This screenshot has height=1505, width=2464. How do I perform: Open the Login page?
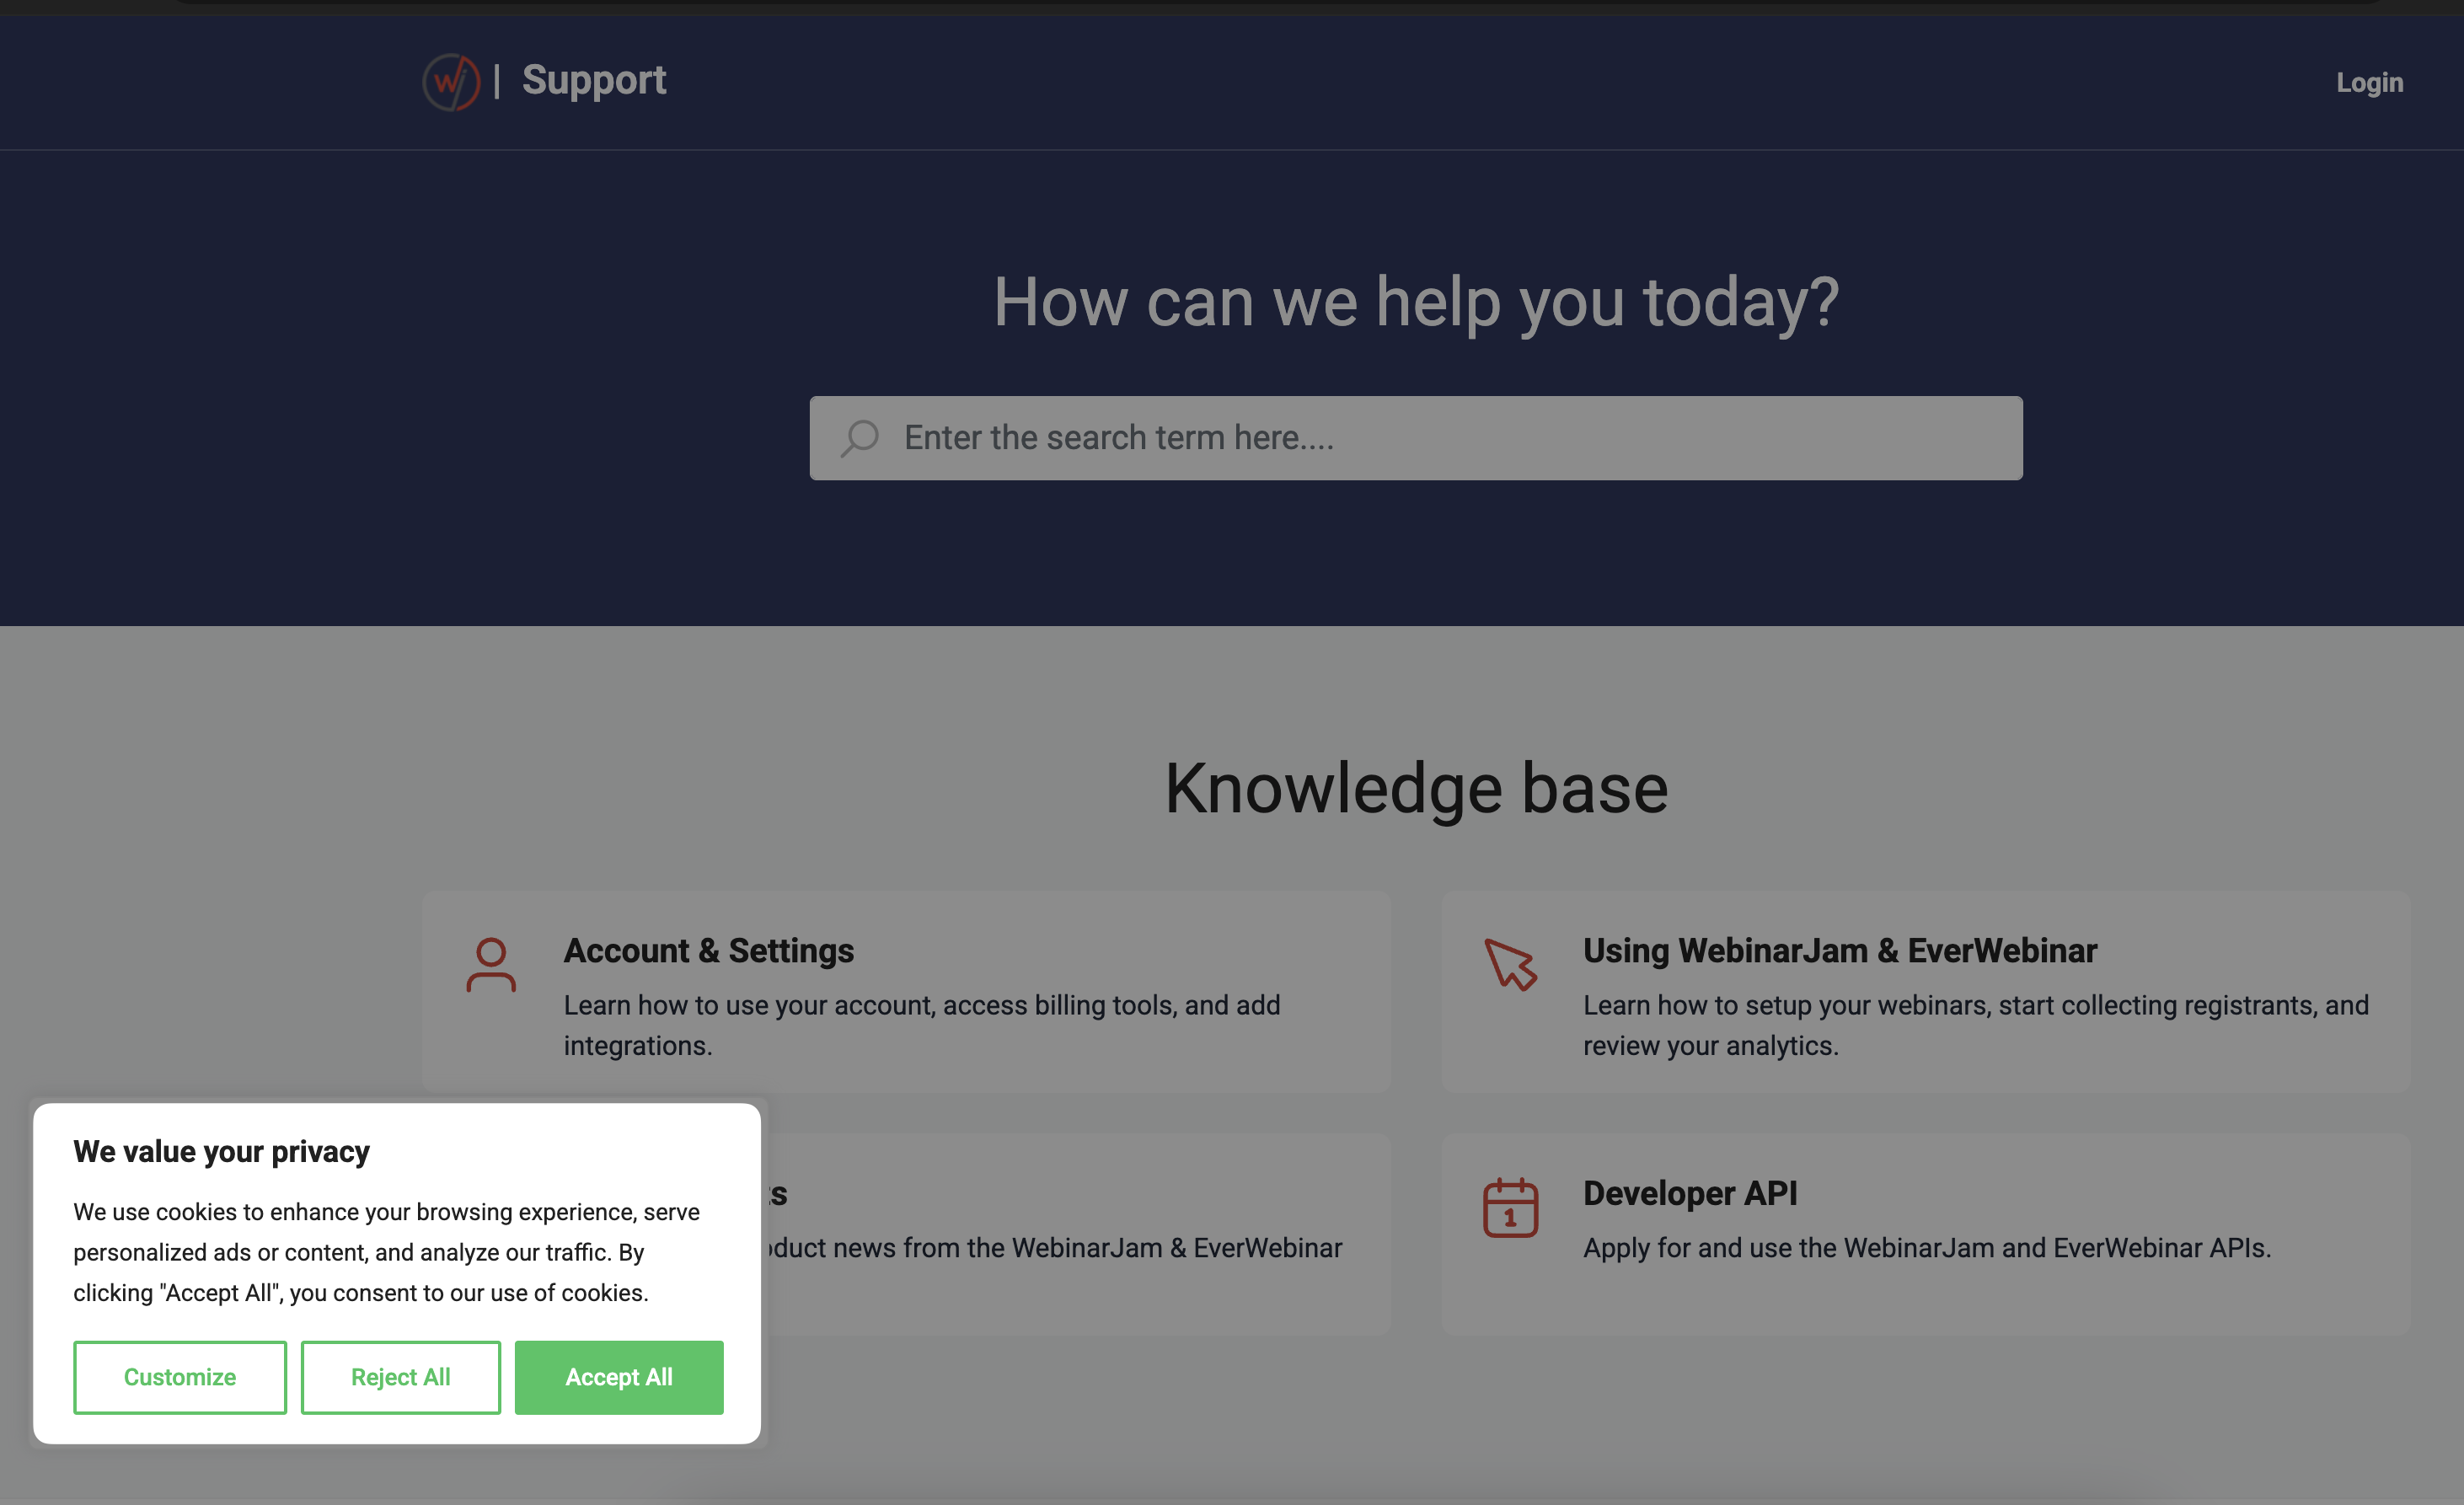pos(2369,82)
